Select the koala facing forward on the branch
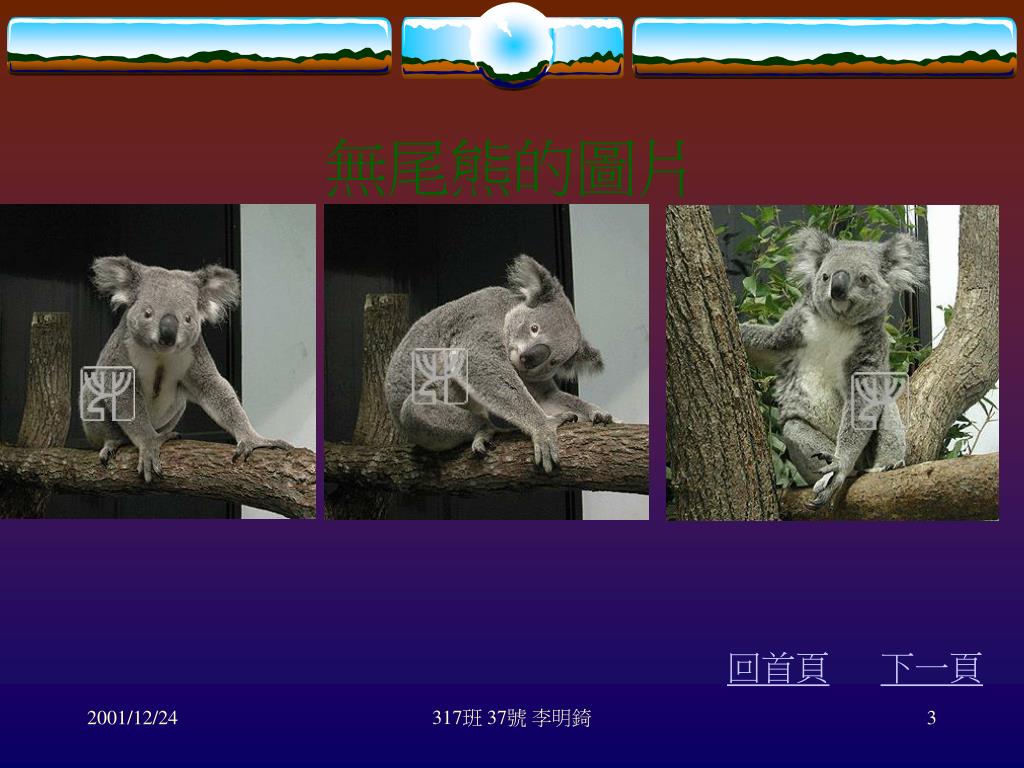 point(157,362)
